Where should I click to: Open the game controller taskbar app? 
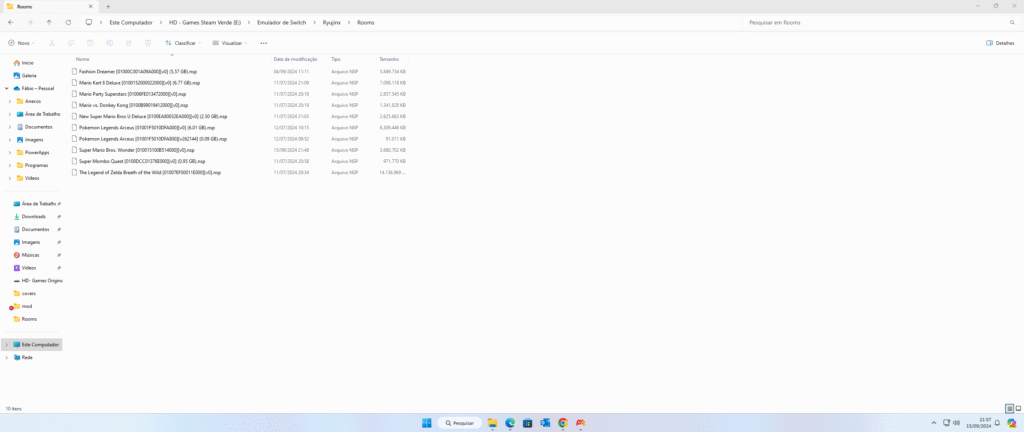tap(581, 423)
